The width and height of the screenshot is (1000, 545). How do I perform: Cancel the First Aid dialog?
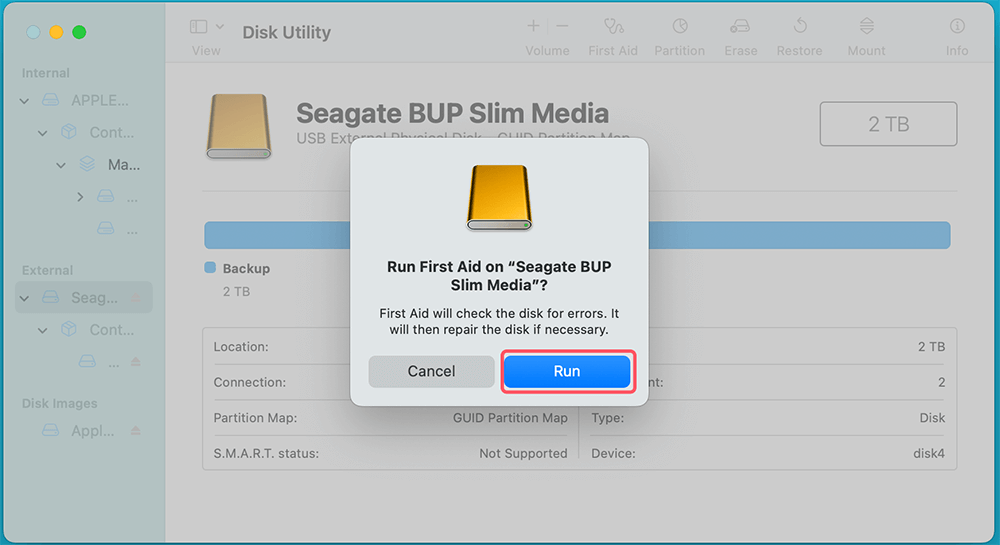click(x=431, y=371)
